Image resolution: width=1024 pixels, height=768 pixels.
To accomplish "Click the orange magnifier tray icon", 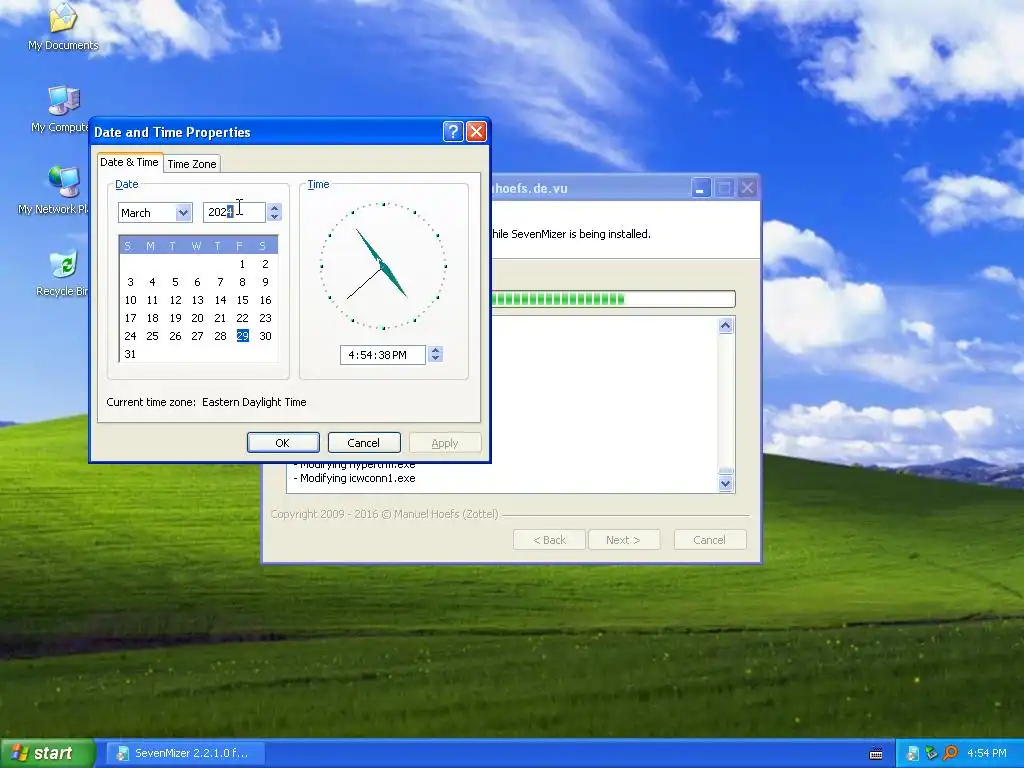I will [950, 753].
